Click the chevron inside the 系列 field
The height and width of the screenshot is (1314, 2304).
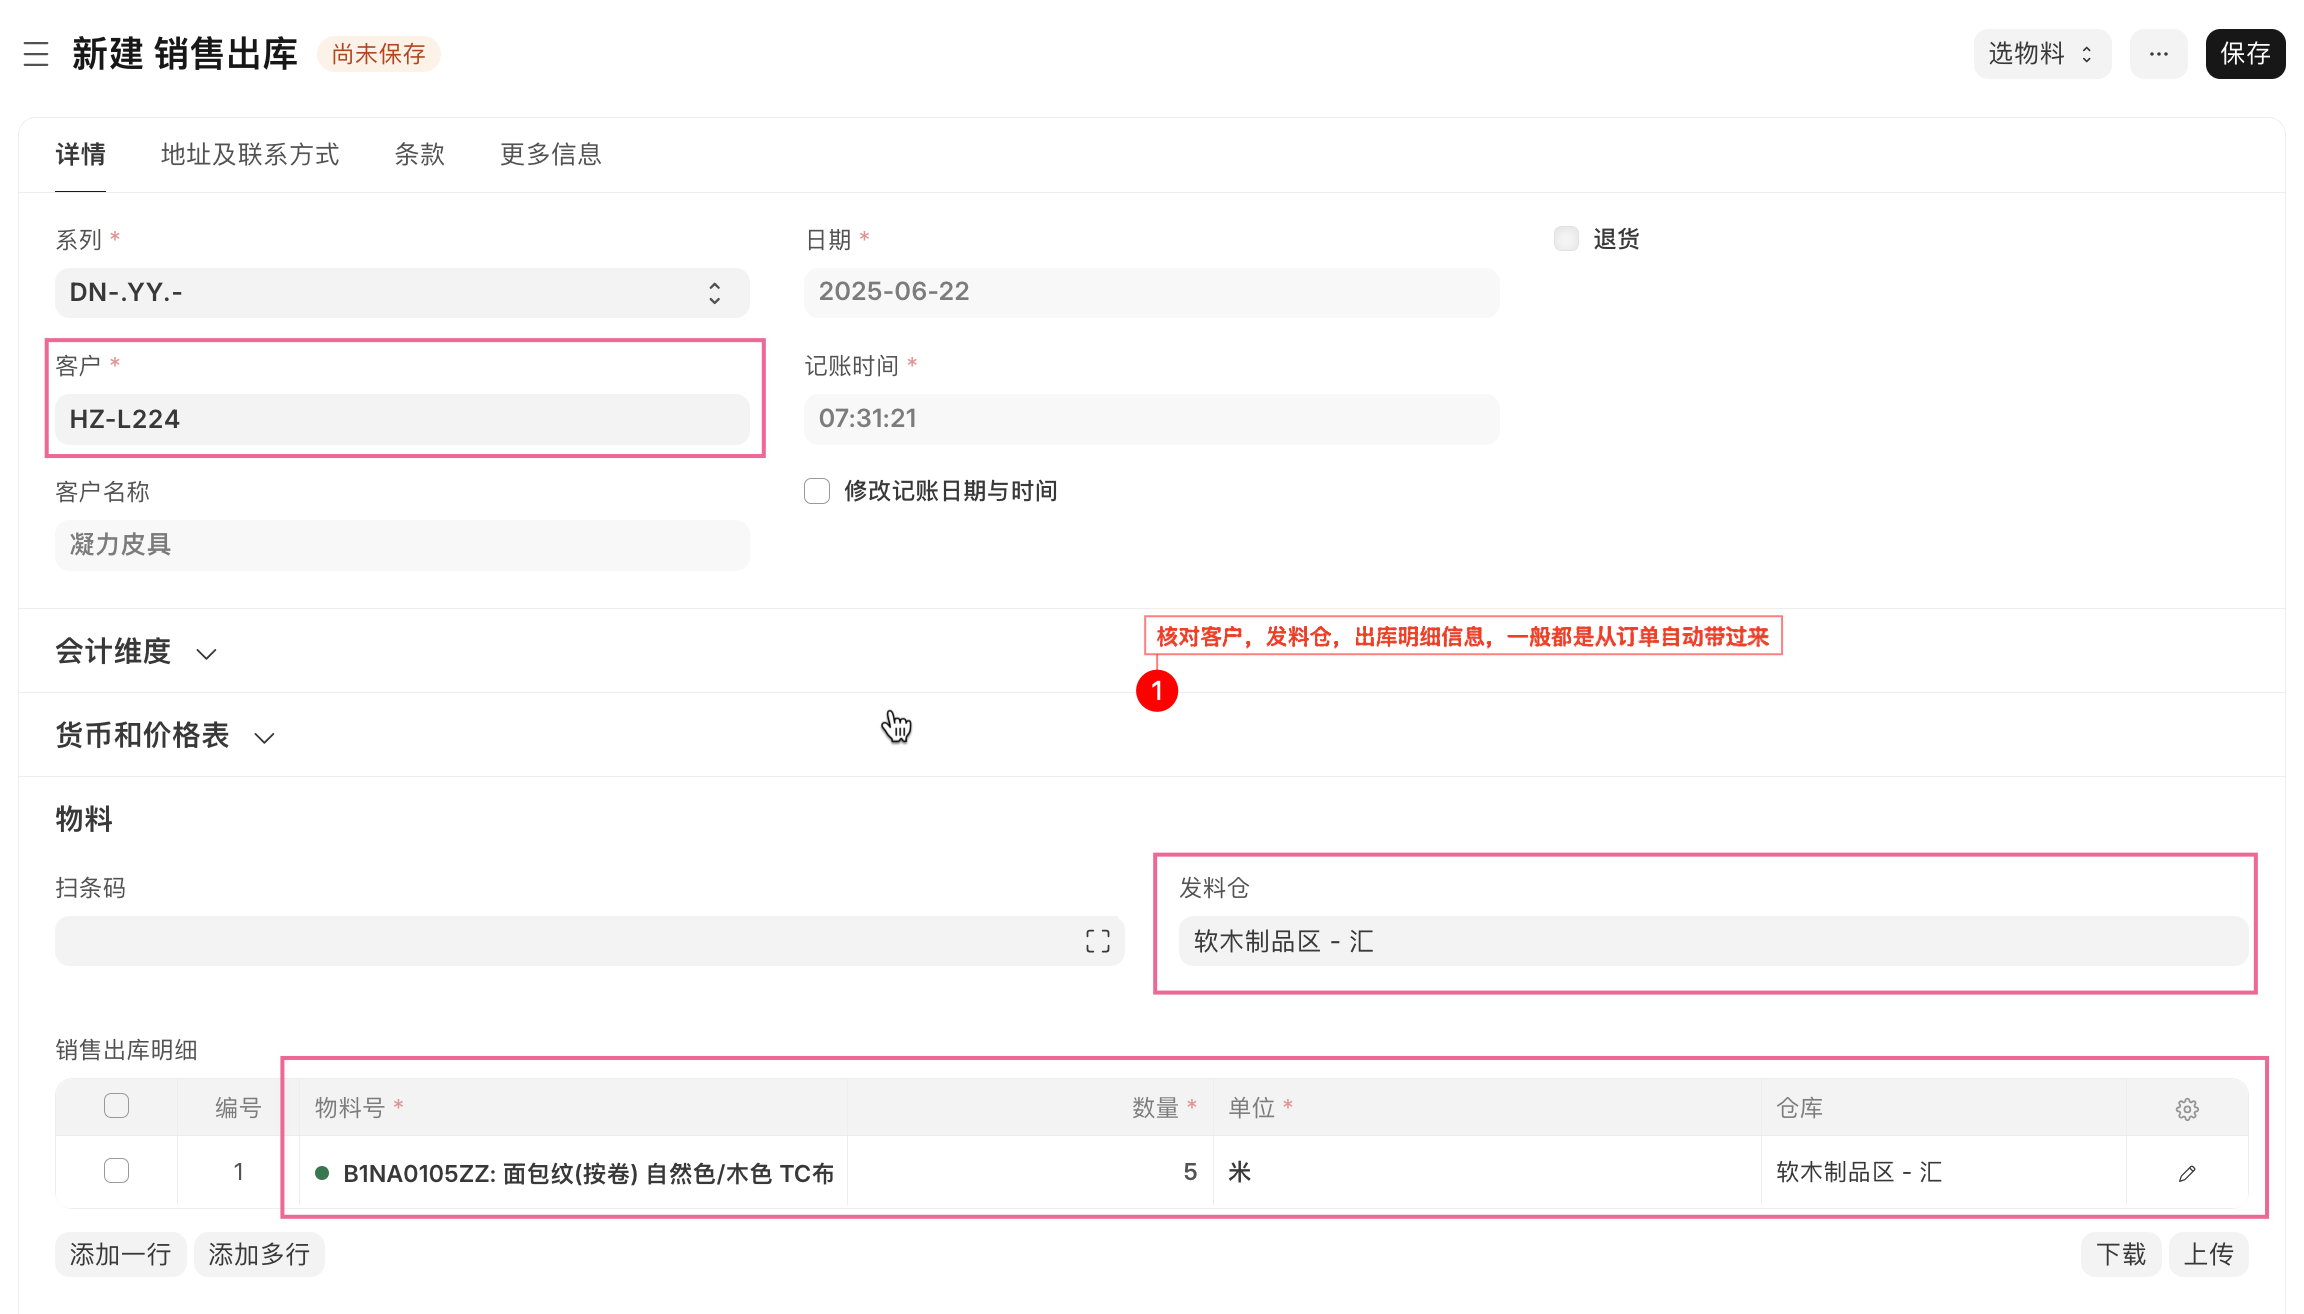click(714, 292)
